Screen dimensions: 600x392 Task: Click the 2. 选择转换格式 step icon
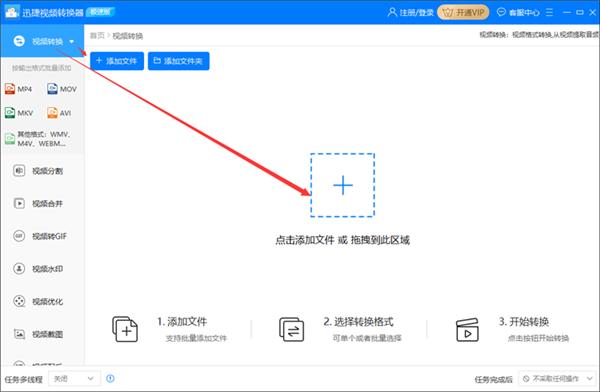(x=292, y=329)
